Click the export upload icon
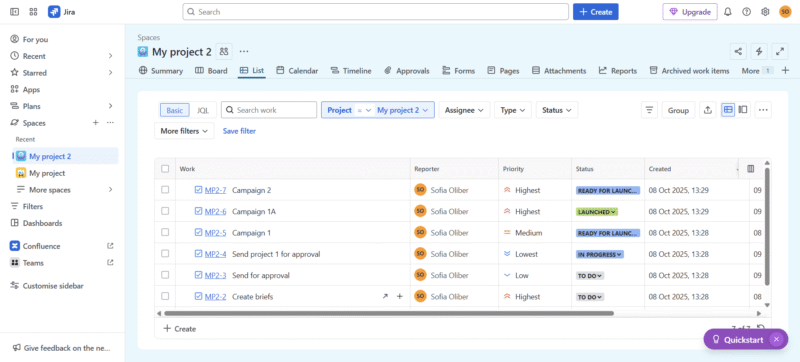Viewport: 800px width, 362px height. 707,110
